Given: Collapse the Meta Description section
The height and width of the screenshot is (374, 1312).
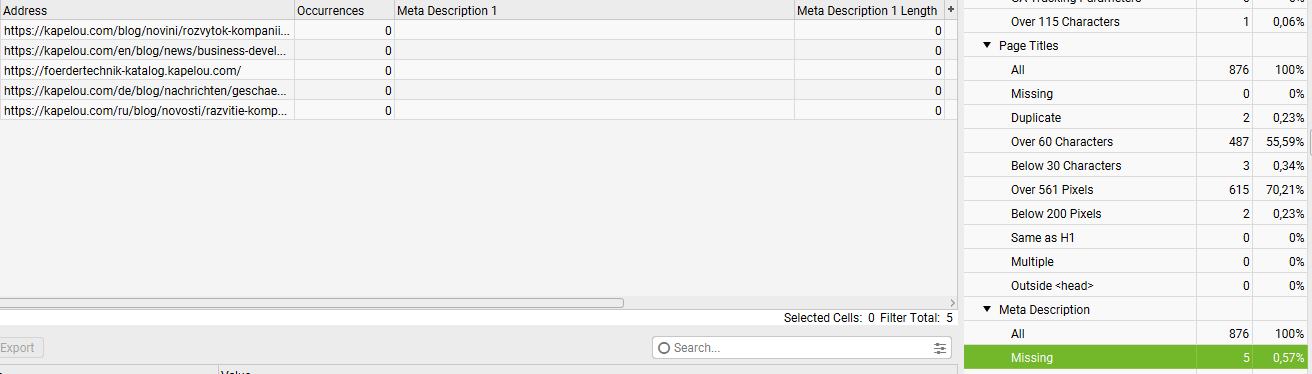Looking at the screenshot, I should point(987,309).
